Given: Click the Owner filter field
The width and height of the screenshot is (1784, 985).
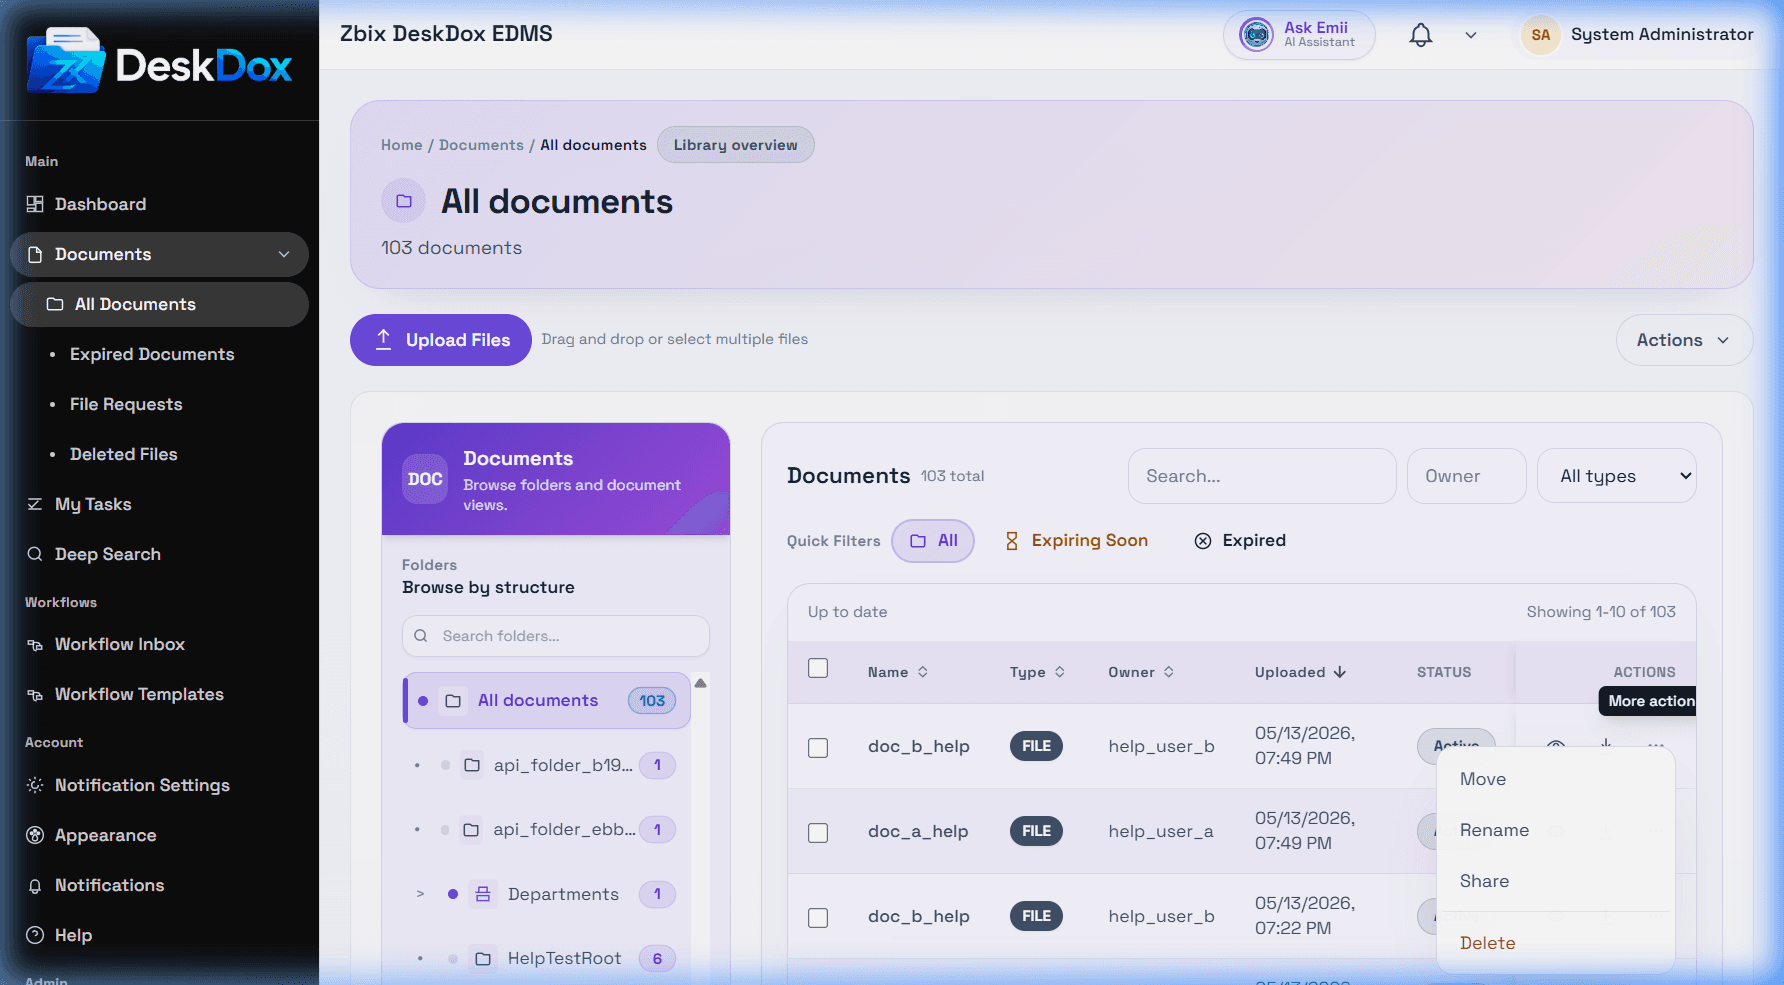Looking at the screenshot, I should 1467,476.
